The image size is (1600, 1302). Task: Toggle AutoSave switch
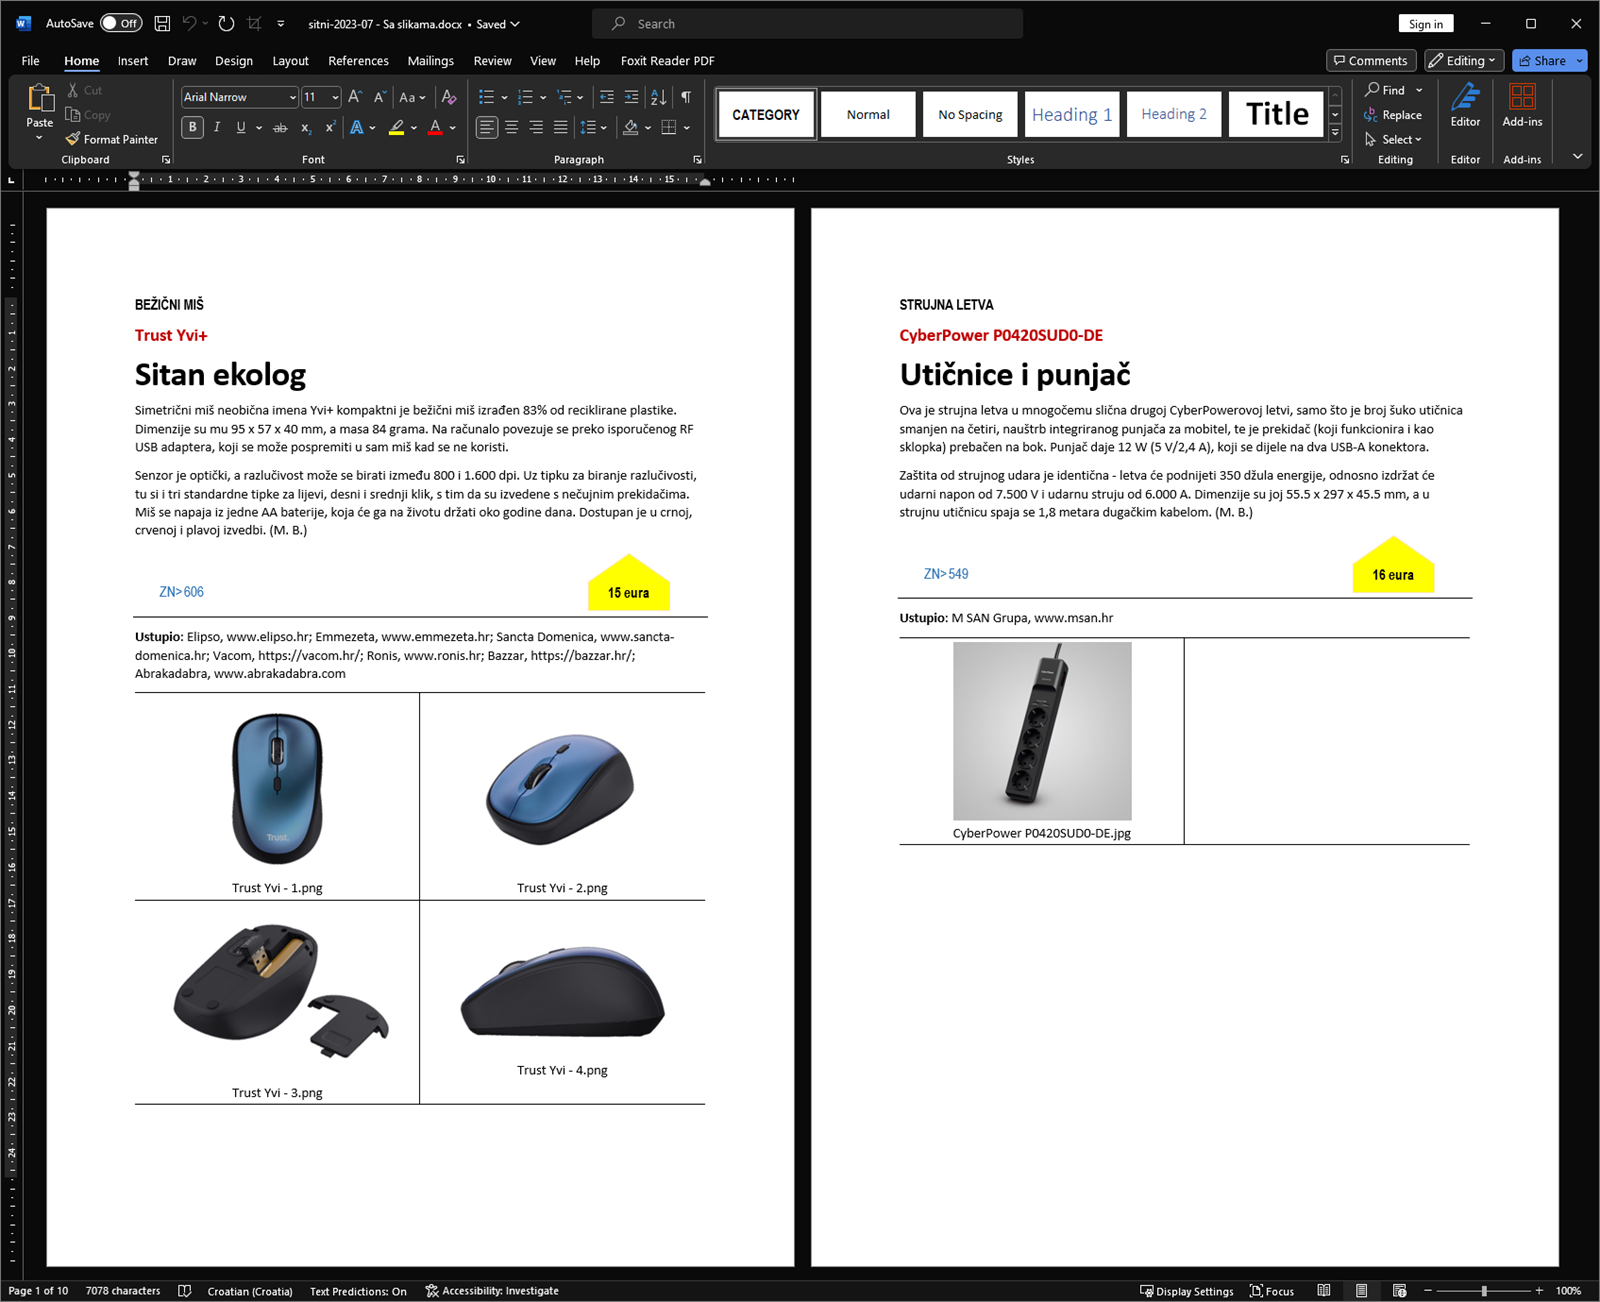coord(121,23)
